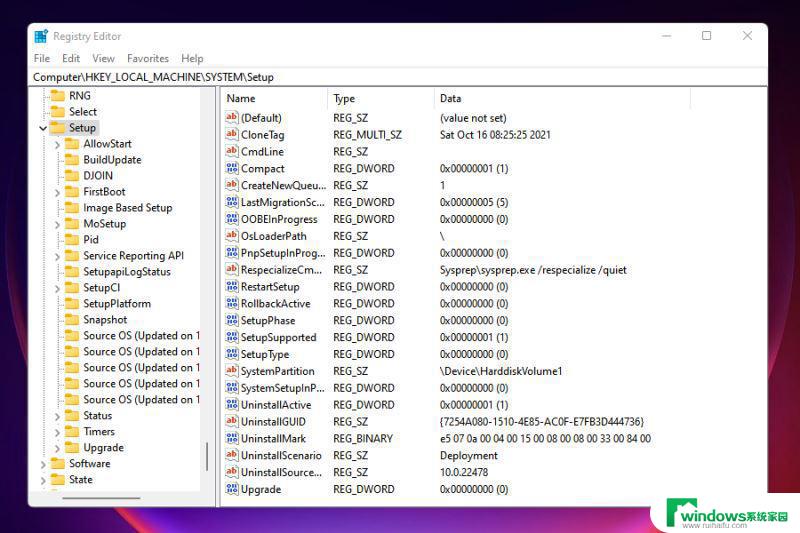Click the tree pane vertical scrollbar thumb
The width and height of the screenshot is (800, 533).
point(207,456)
